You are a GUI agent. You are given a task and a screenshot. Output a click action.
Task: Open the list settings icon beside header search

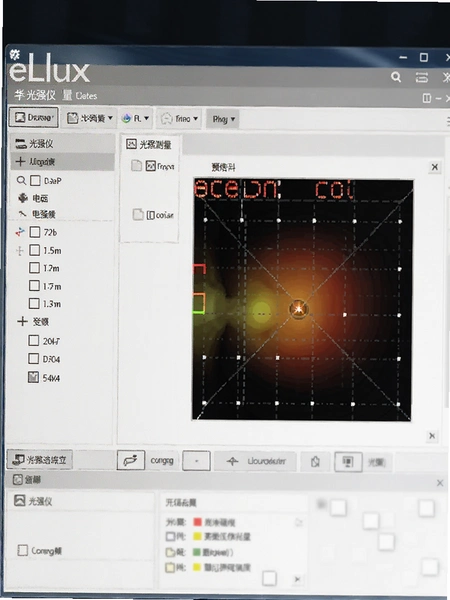(421, 77)
